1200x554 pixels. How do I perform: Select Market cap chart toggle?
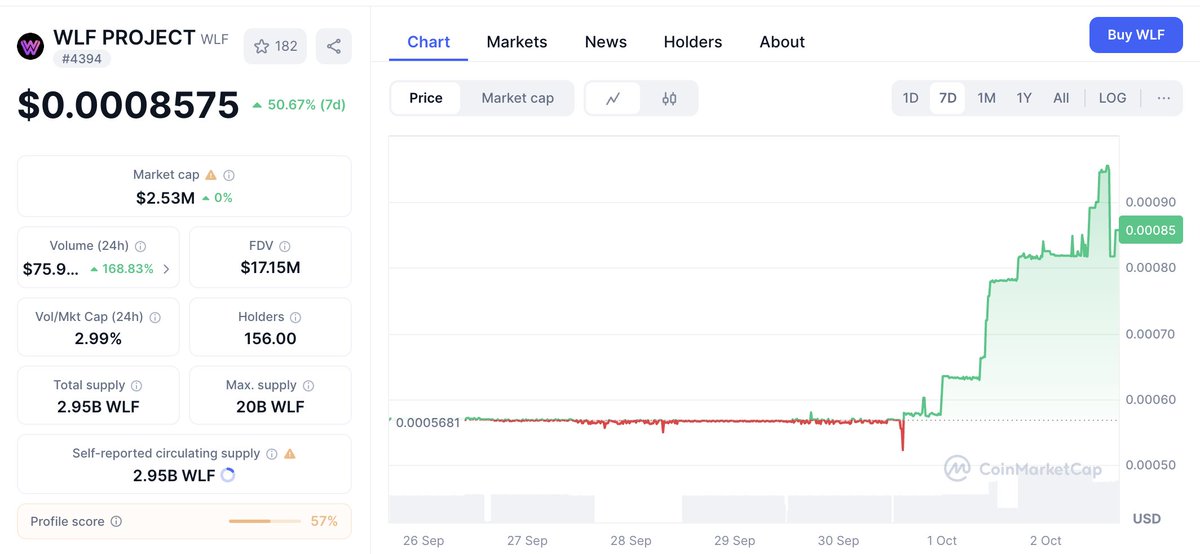click(517, 98)
